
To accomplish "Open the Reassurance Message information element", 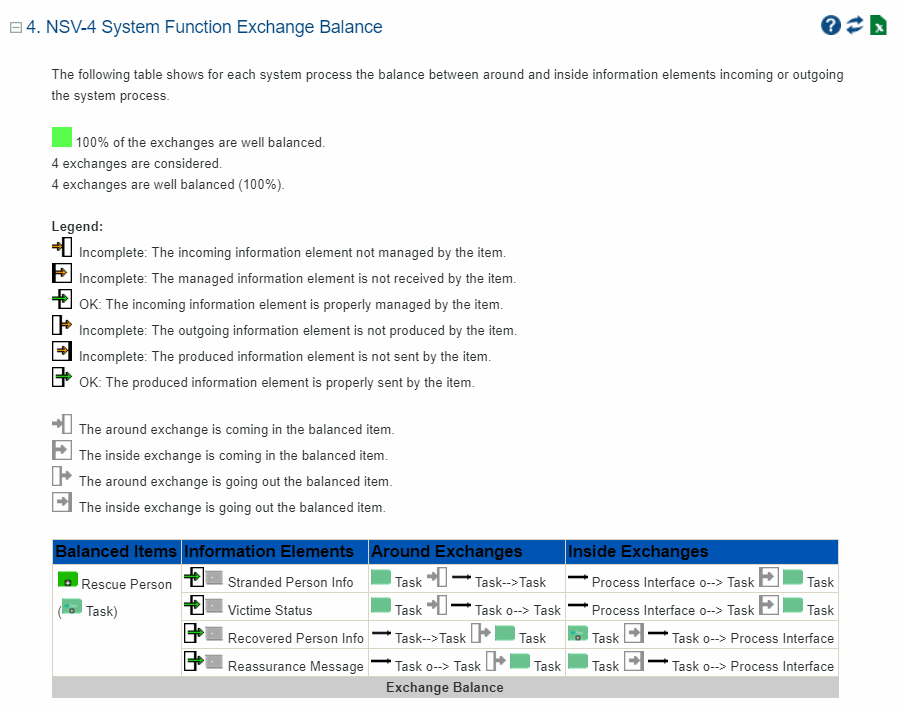I will tap(295, 666).
